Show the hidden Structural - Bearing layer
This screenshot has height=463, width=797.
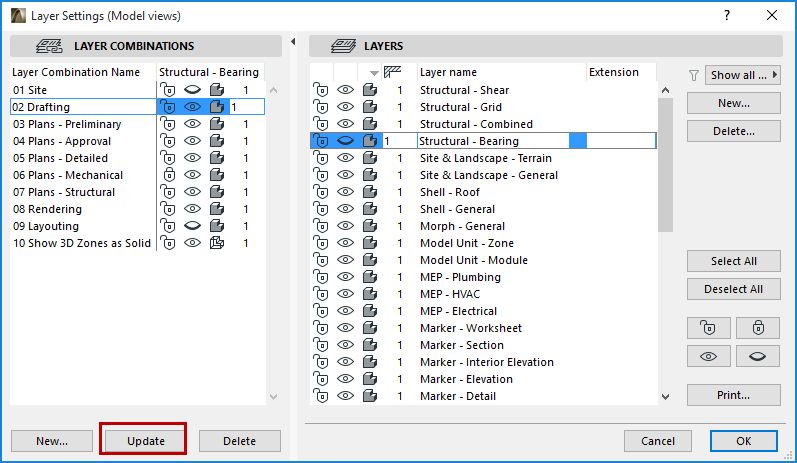[346, 141]
